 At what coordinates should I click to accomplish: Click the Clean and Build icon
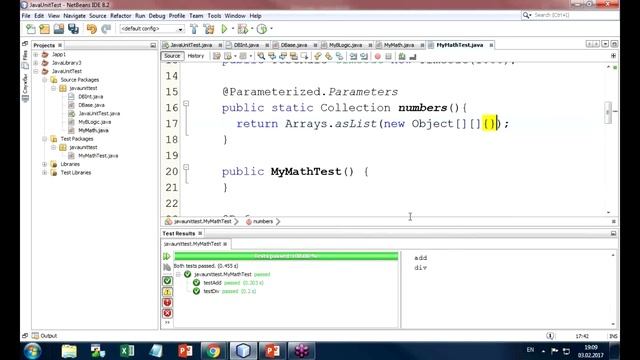(x=209, y=29)
